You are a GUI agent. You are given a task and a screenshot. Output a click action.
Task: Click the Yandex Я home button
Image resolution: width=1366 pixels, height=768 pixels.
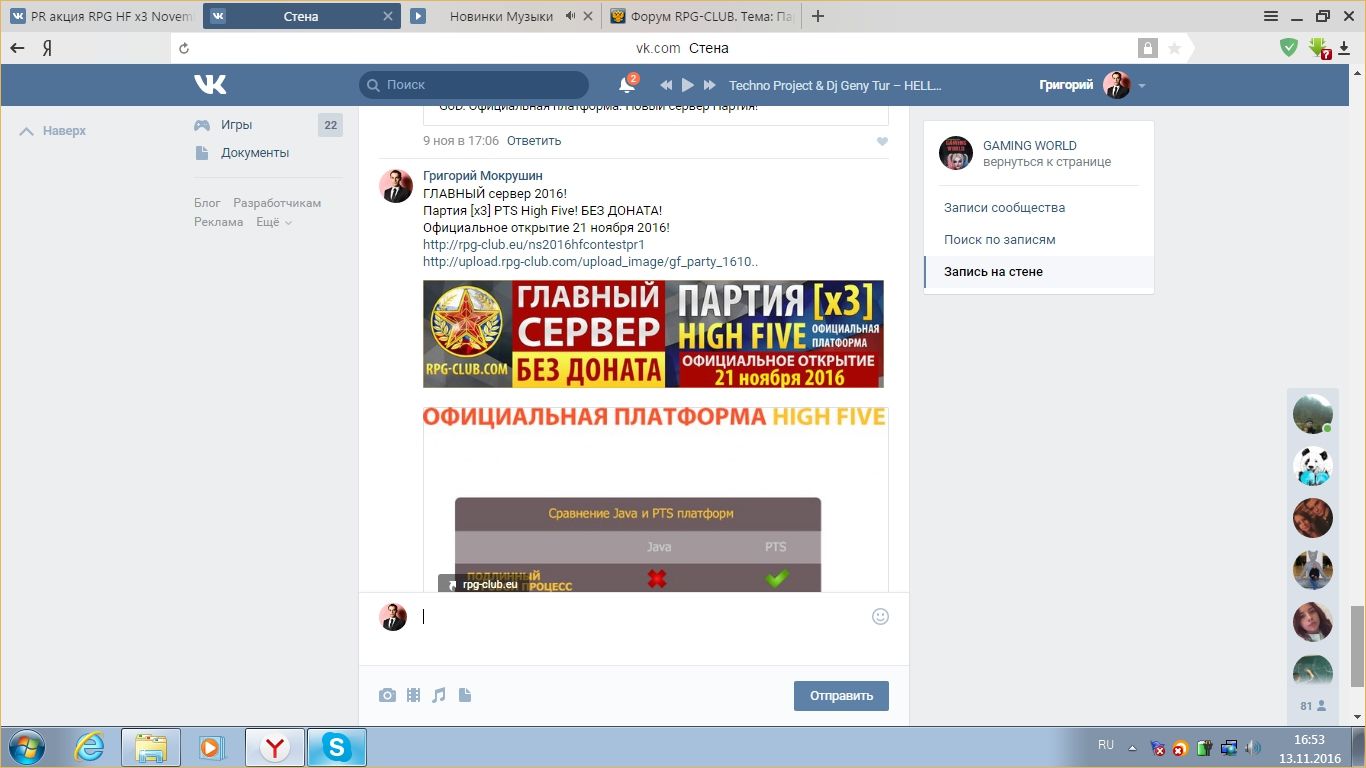(47, 48)
